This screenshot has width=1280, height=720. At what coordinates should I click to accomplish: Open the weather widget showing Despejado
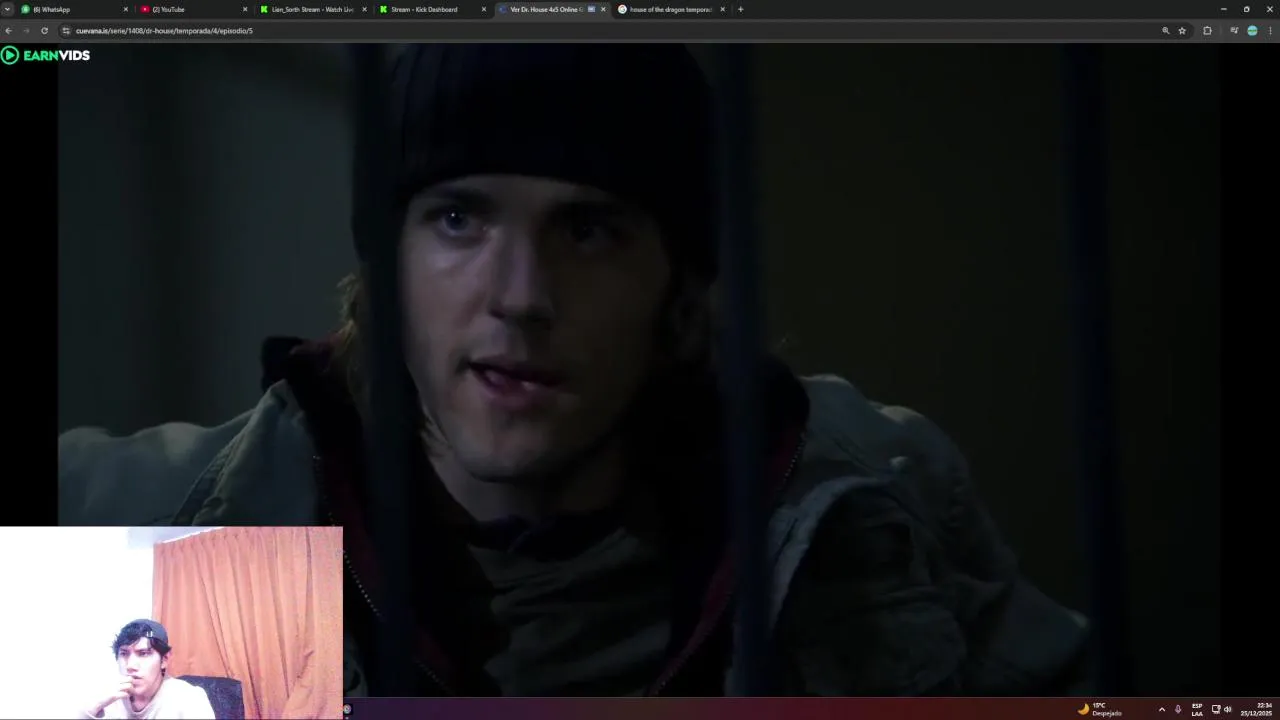tap(1099, 709)
